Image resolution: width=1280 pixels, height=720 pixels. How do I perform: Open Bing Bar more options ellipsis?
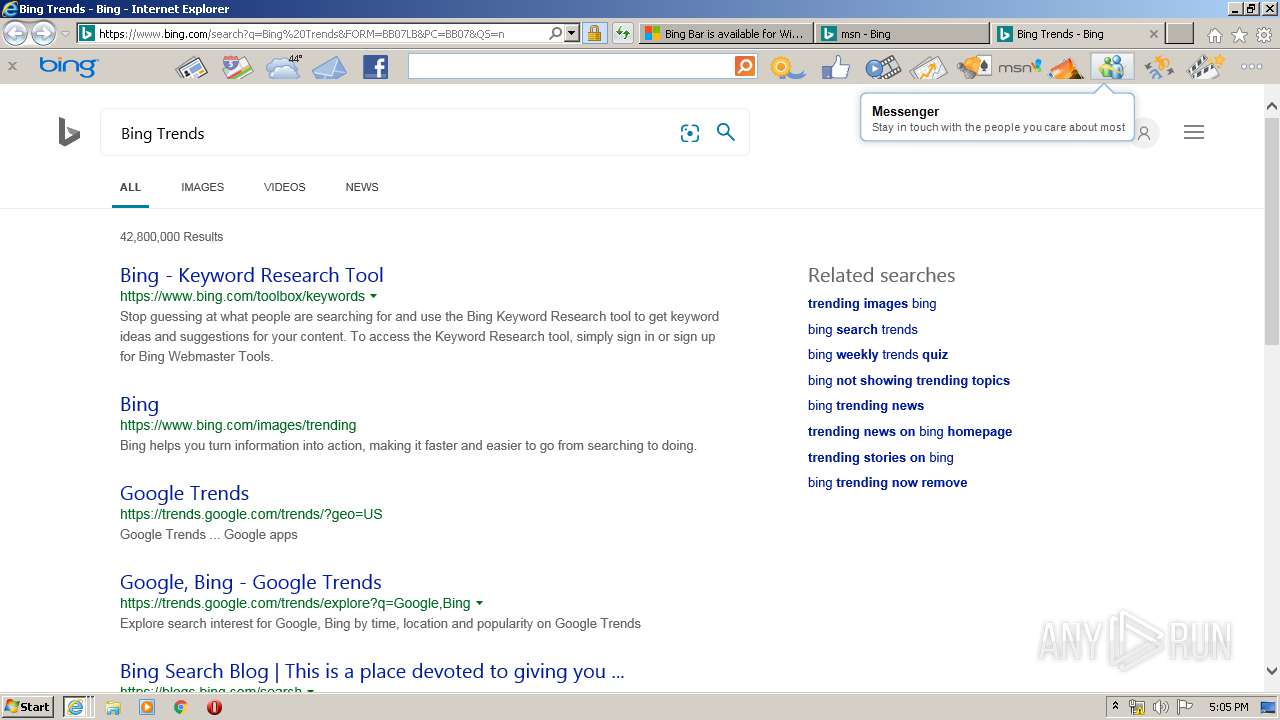coord(1251,67)
